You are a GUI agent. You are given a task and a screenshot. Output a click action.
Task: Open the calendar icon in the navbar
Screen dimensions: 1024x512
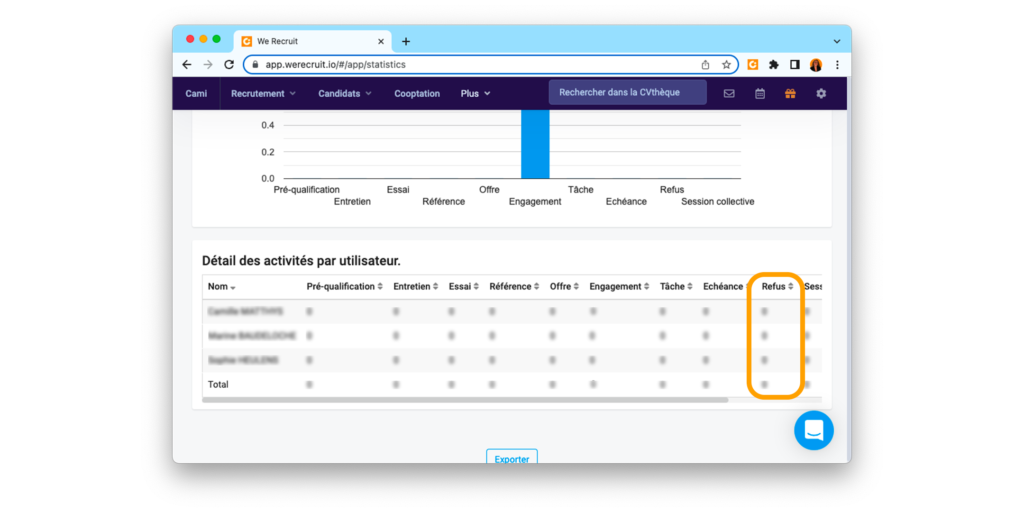click(760, 93)
